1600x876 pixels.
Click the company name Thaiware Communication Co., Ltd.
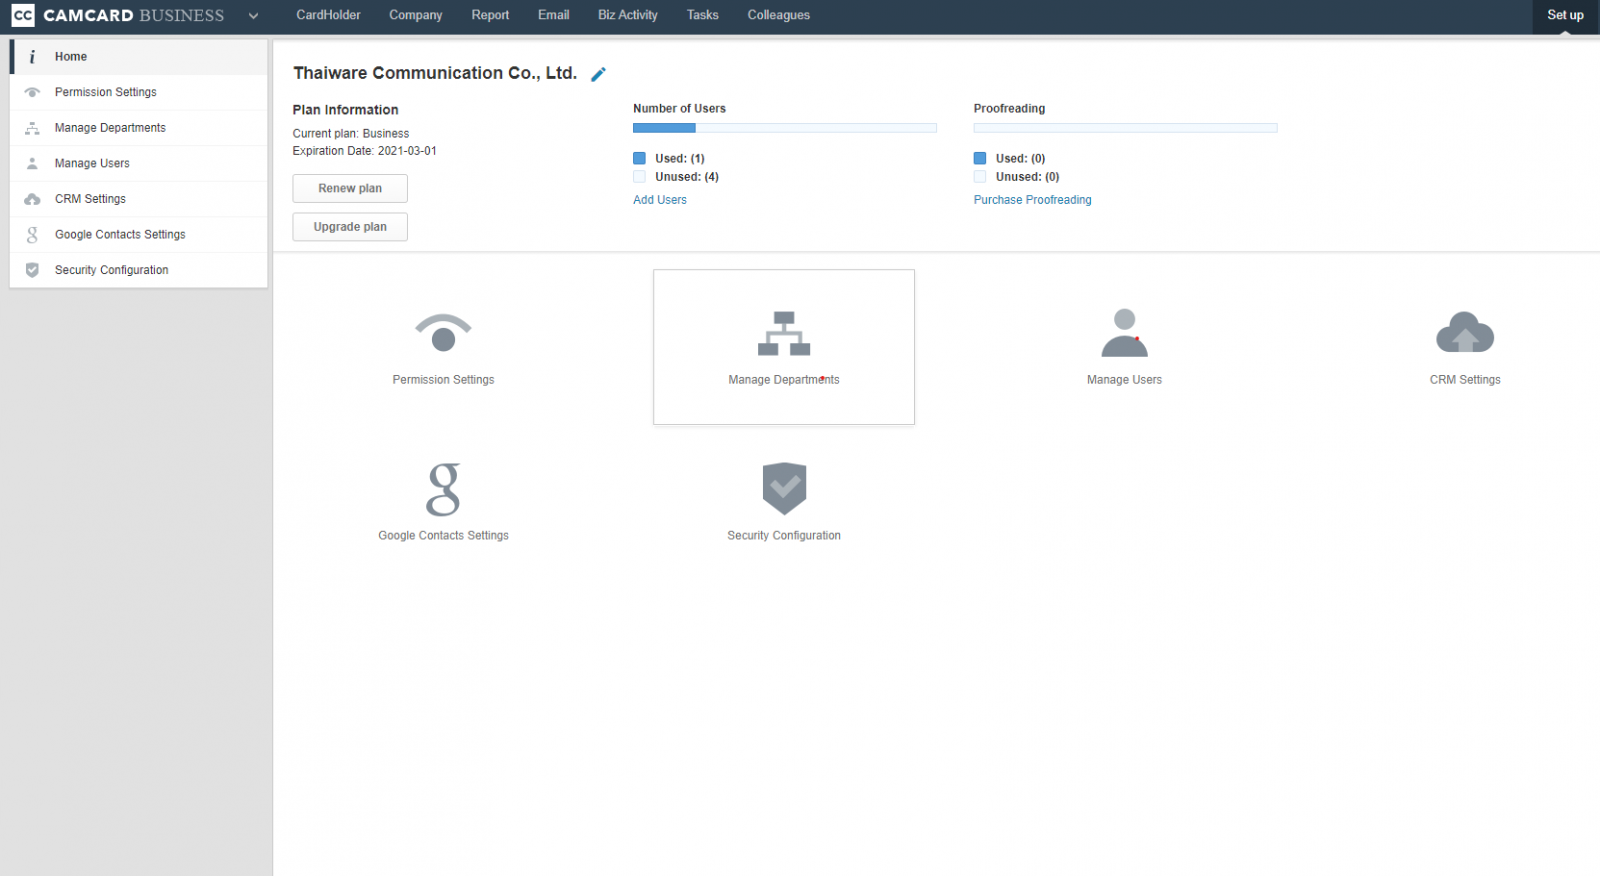[x=435, y=73]
